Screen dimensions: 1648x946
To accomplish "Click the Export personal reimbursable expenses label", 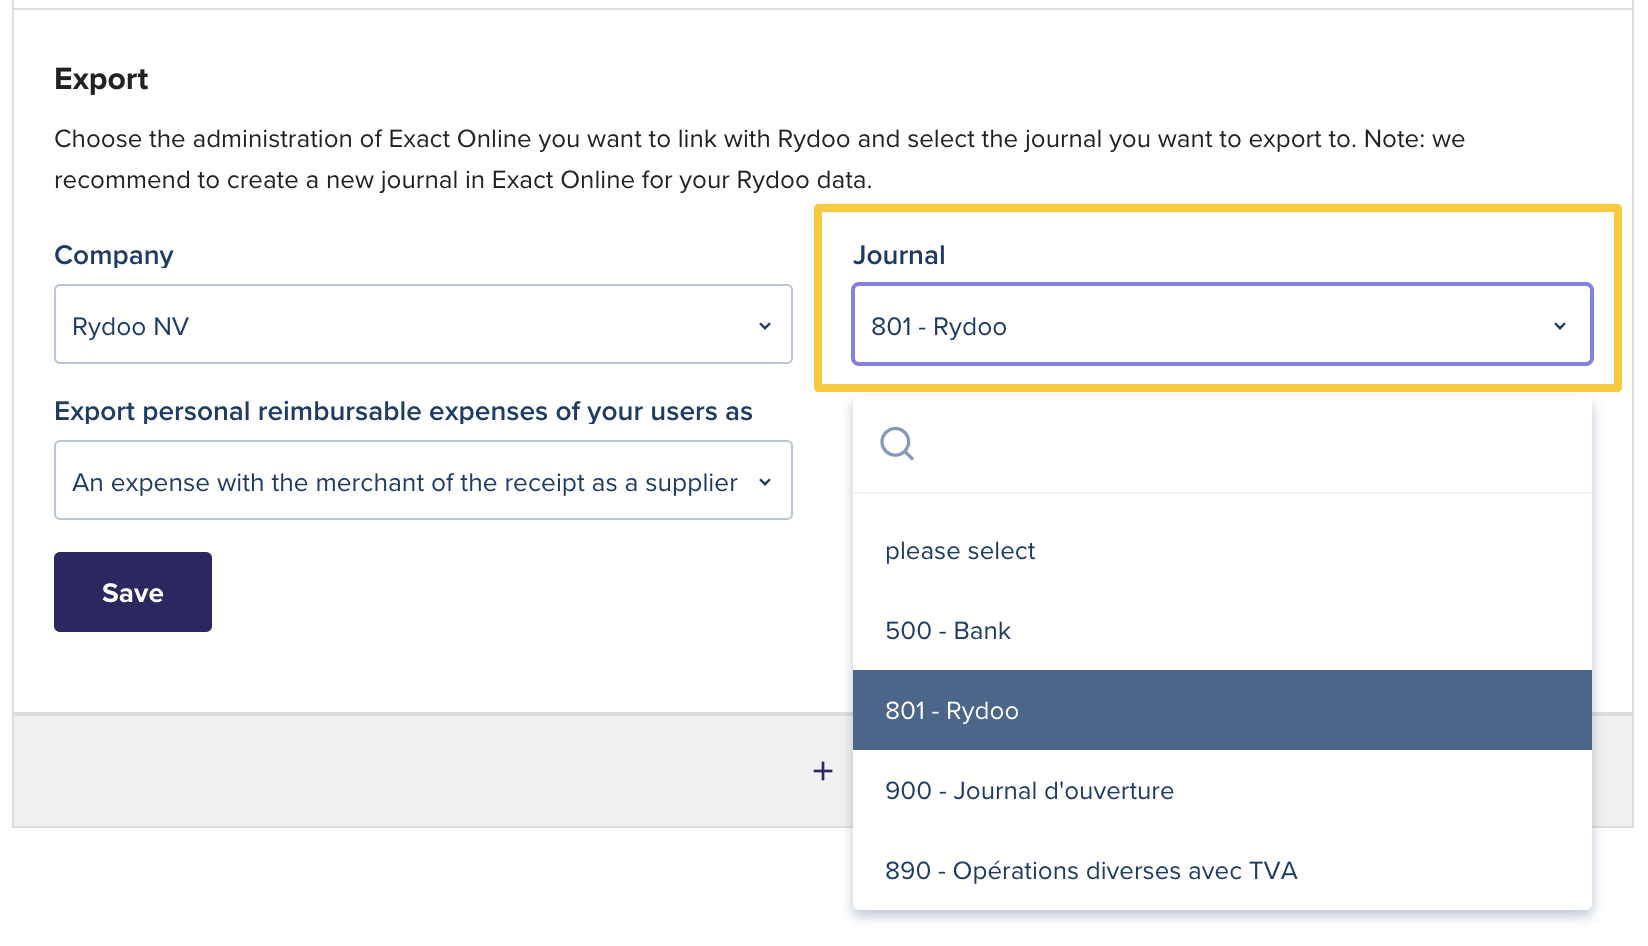I will [403, 411].
